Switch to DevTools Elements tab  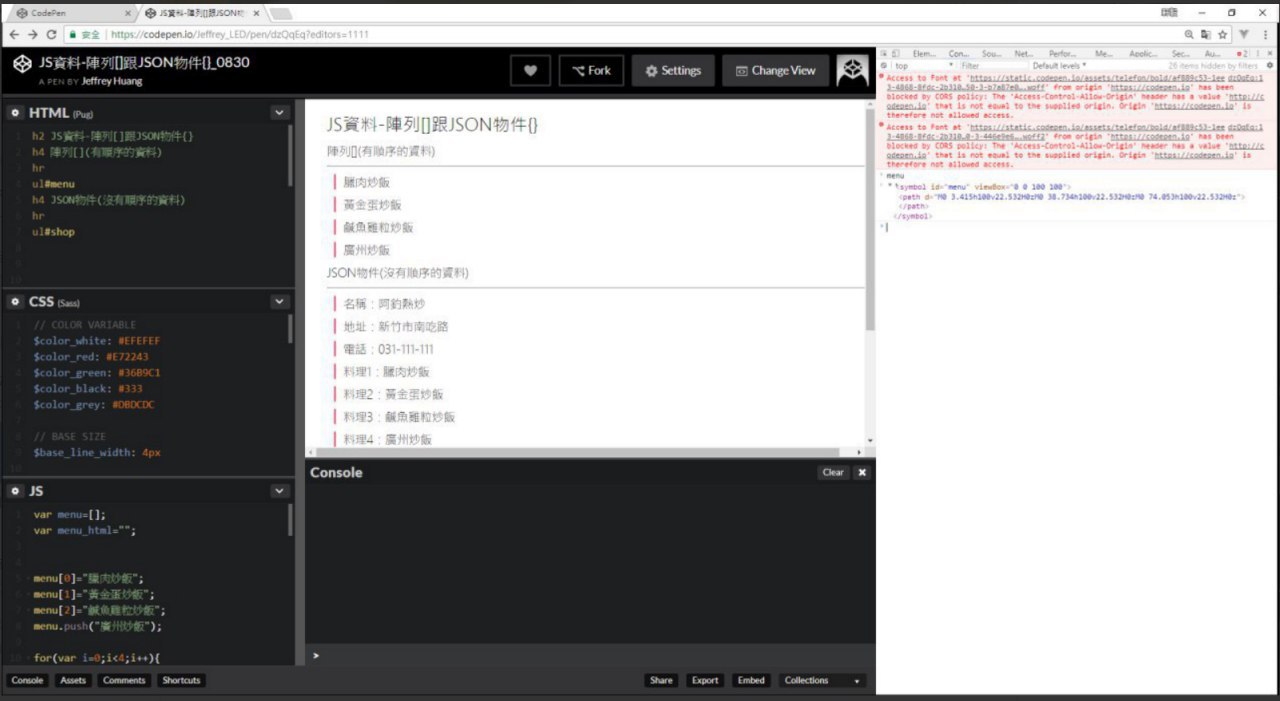point(924,53)
